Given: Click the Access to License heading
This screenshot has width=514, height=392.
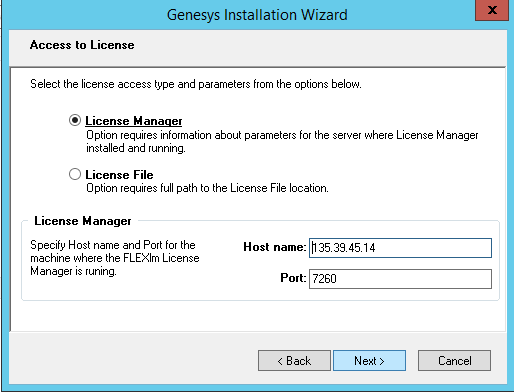Looking at the screenshot, I should pyautogui.click(x=82, y=45).
